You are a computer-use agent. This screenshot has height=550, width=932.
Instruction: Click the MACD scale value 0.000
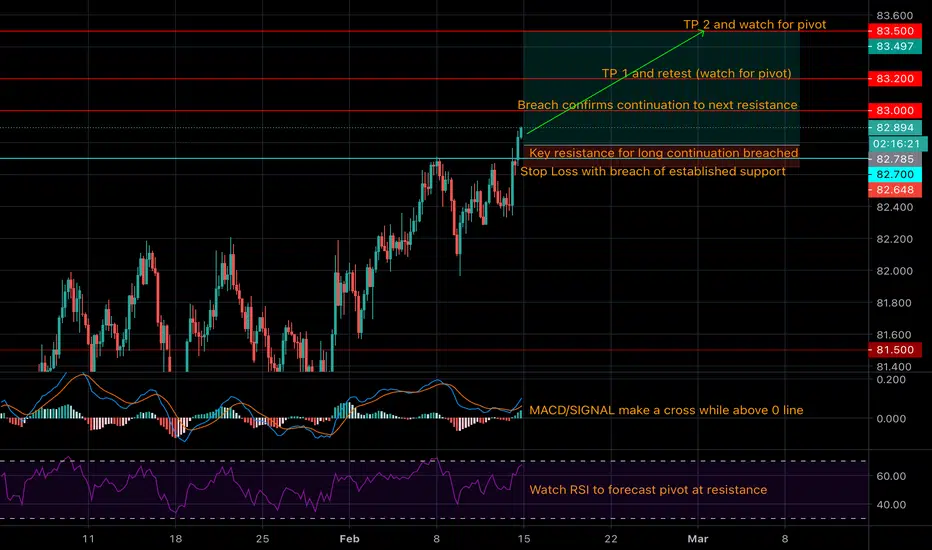point(891,419)
